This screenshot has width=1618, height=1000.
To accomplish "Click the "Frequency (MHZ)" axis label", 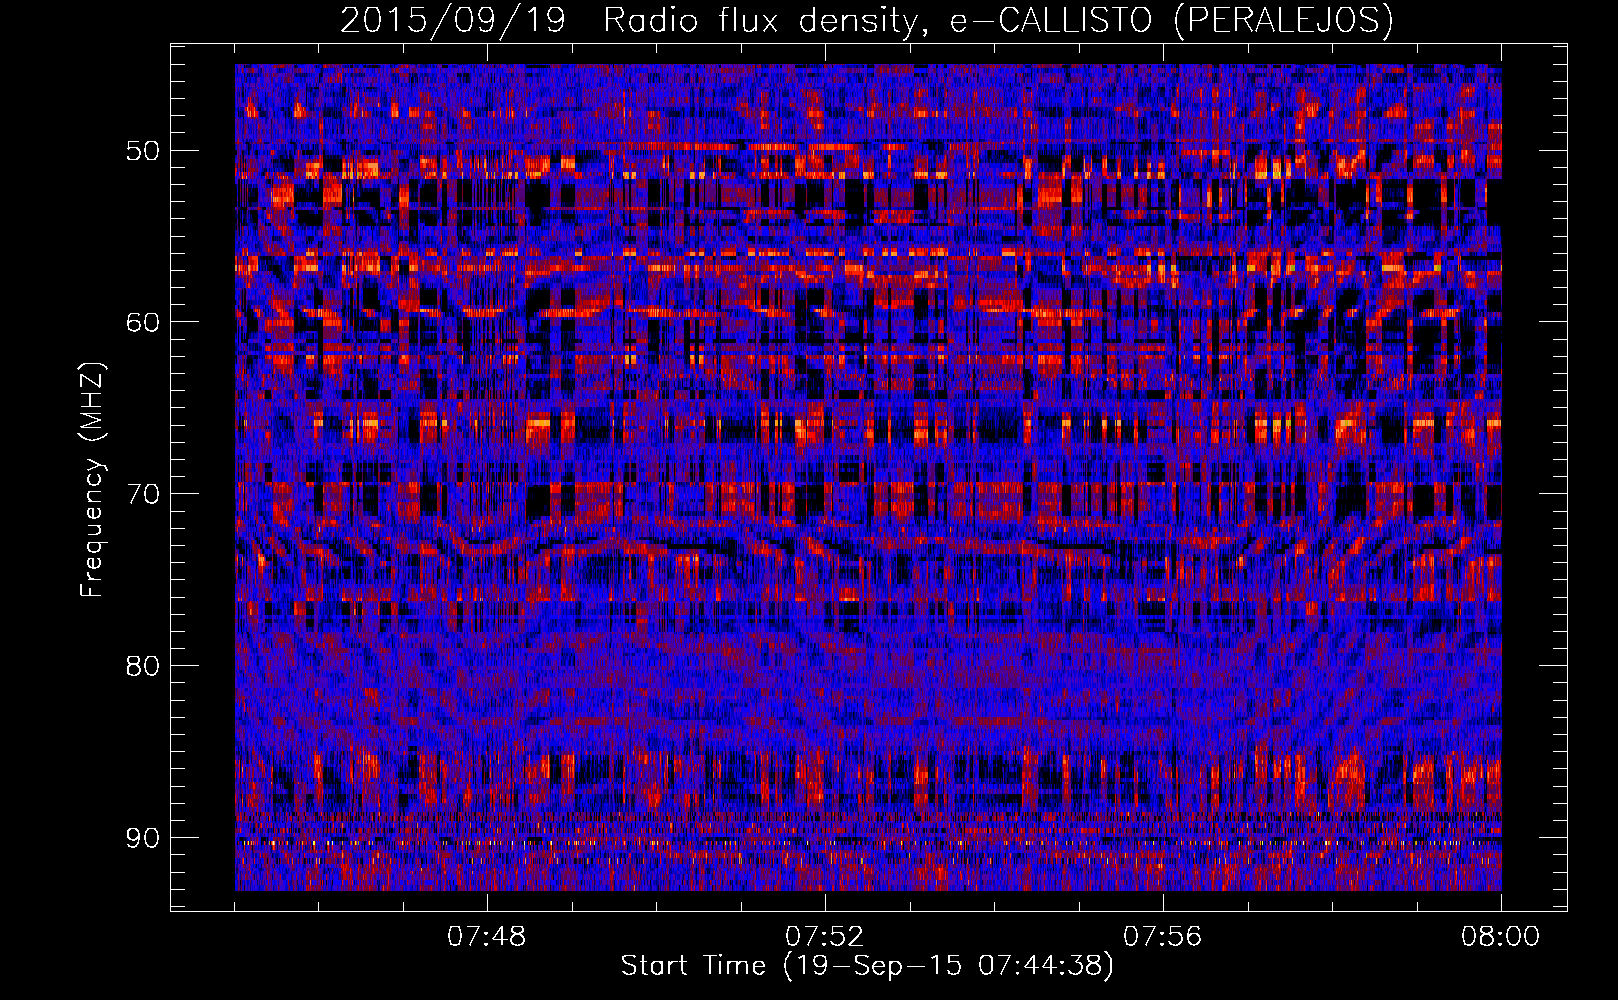I will (x=92, y=479).
